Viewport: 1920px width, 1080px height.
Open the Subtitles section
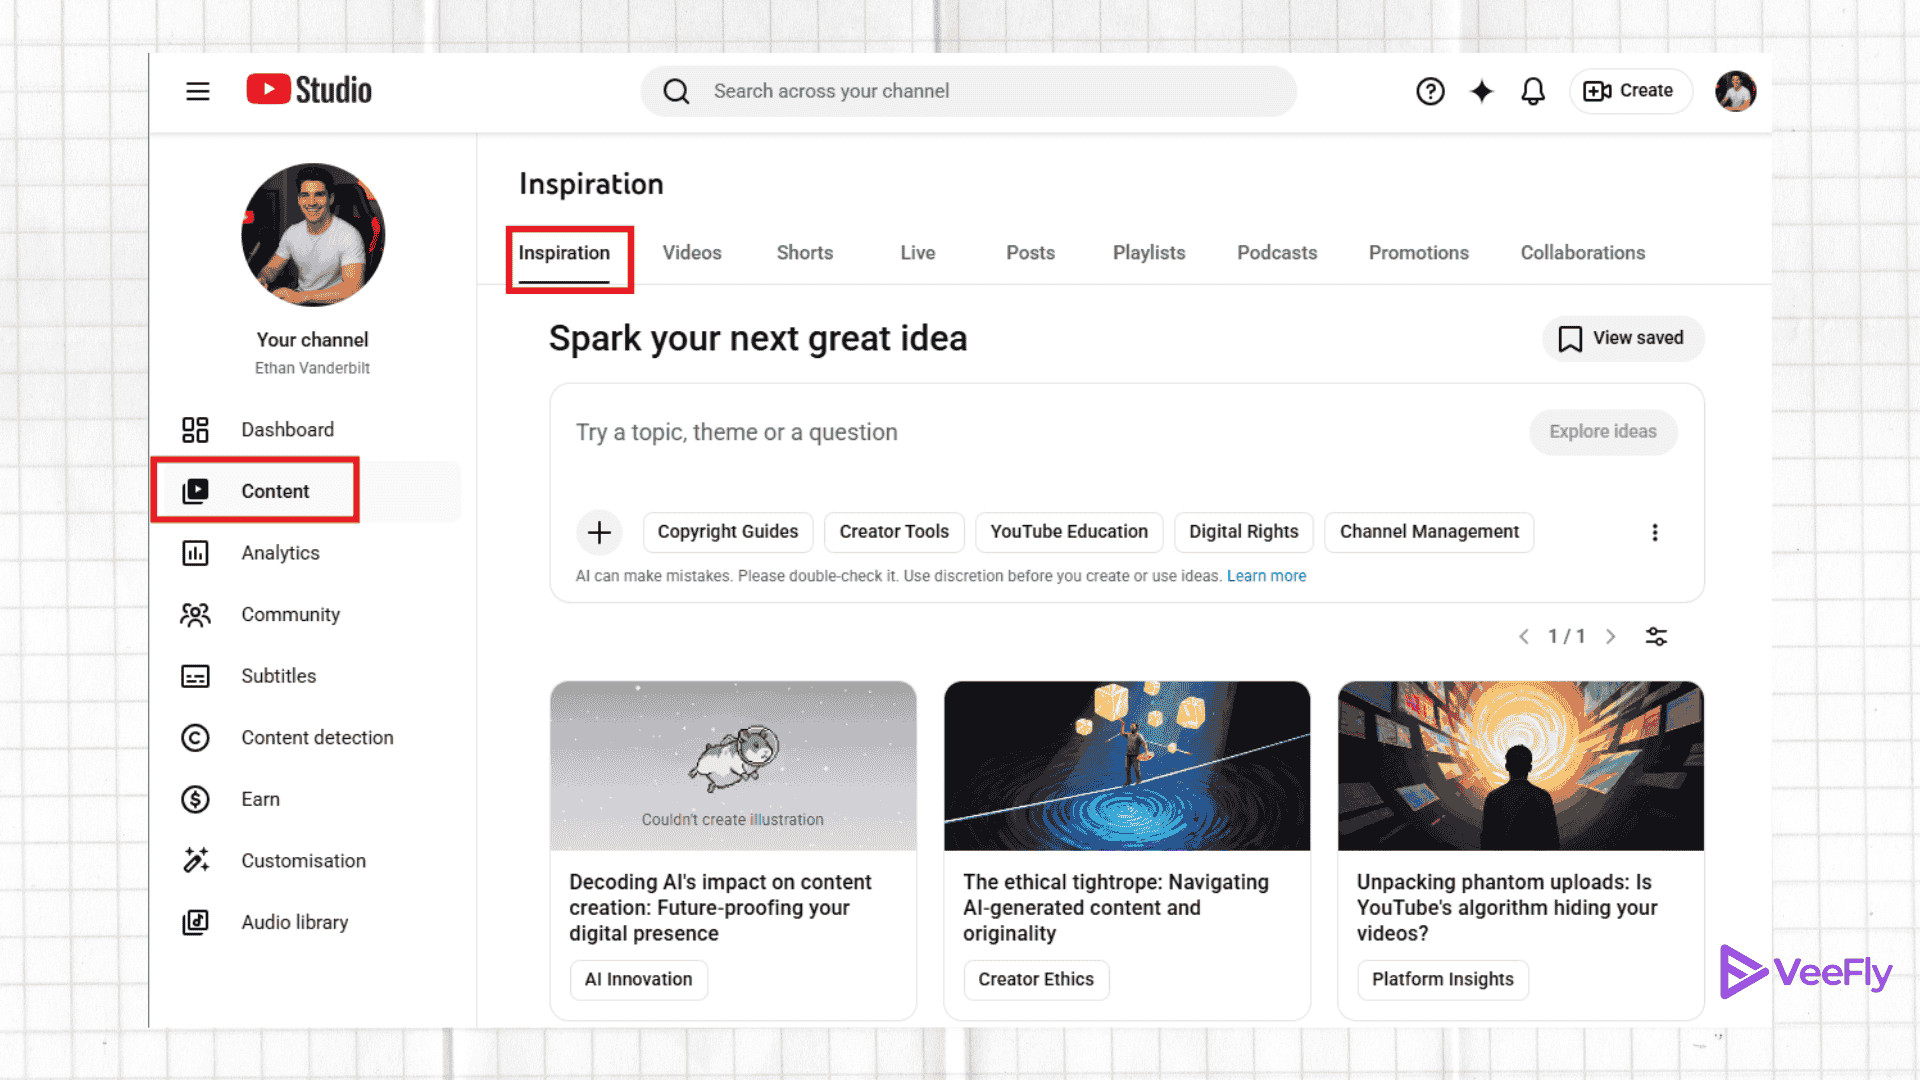[x=278, y=676]
